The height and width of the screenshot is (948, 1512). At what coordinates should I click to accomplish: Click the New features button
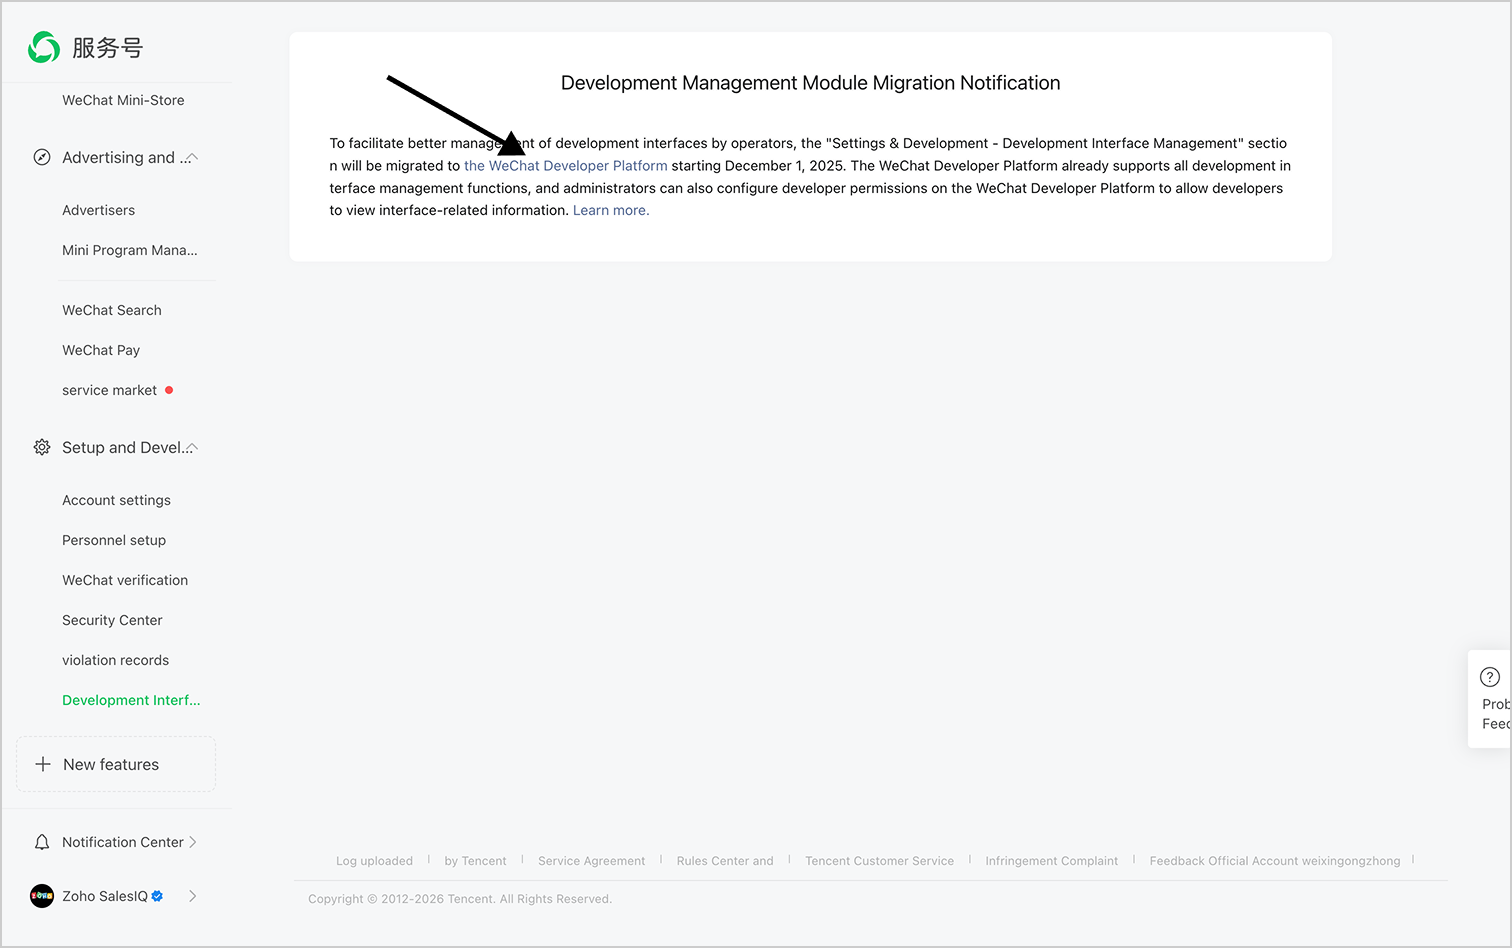[x=116, y=764]
